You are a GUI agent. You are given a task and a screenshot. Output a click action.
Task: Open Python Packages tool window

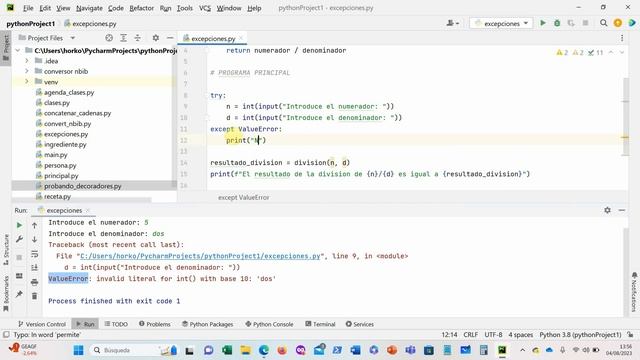(x=207, y=324)
